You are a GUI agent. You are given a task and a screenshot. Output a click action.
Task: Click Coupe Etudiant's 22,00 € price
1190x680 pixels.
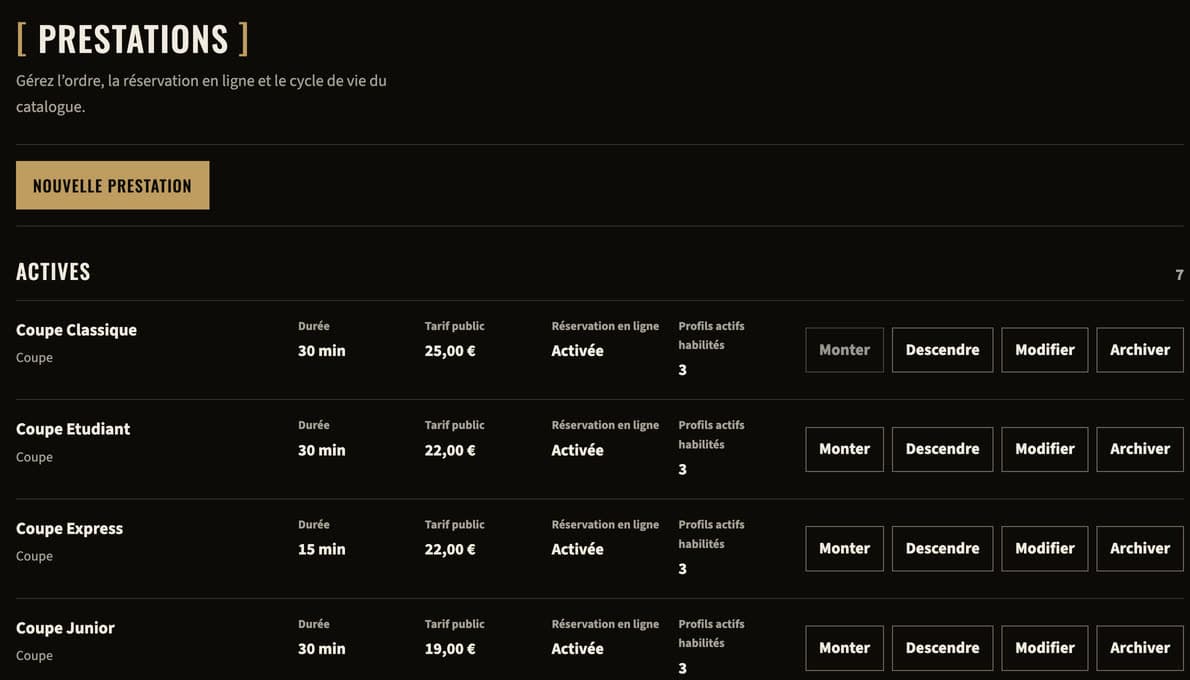click(450, 451)
